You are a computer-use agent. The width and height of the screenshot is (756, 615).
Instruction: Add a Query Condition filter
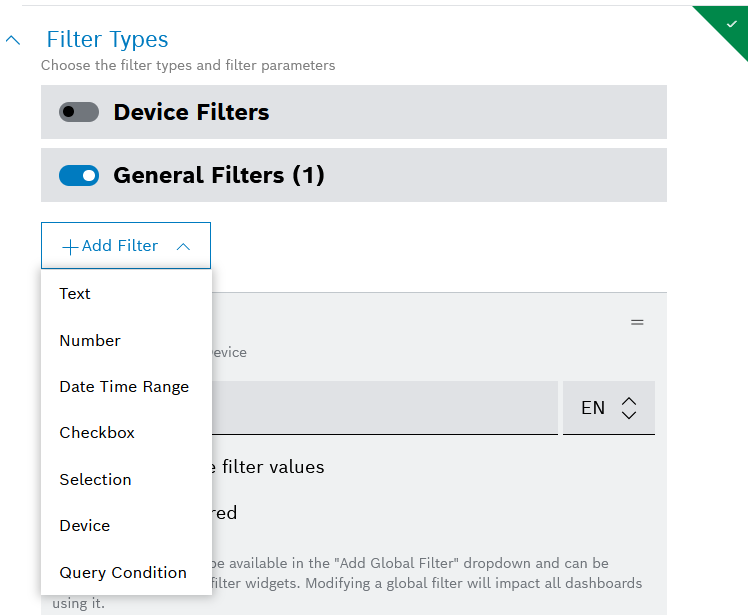(x=123, y=573)
